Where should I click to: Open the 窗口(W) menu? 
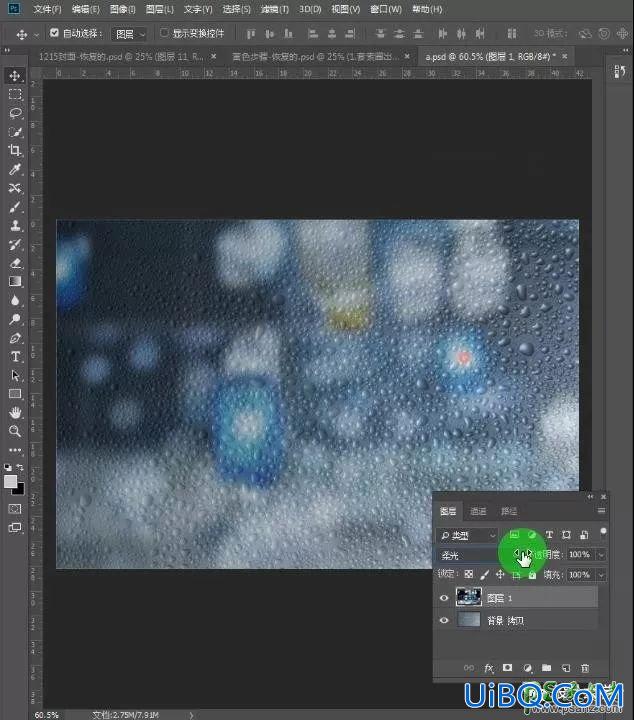386,9
